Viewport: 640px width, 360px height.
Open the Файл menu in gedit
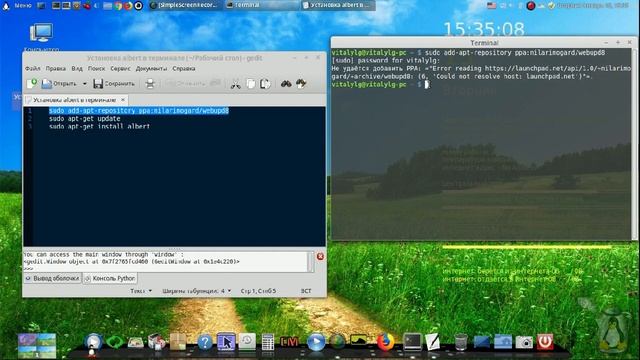coord(33,69)
